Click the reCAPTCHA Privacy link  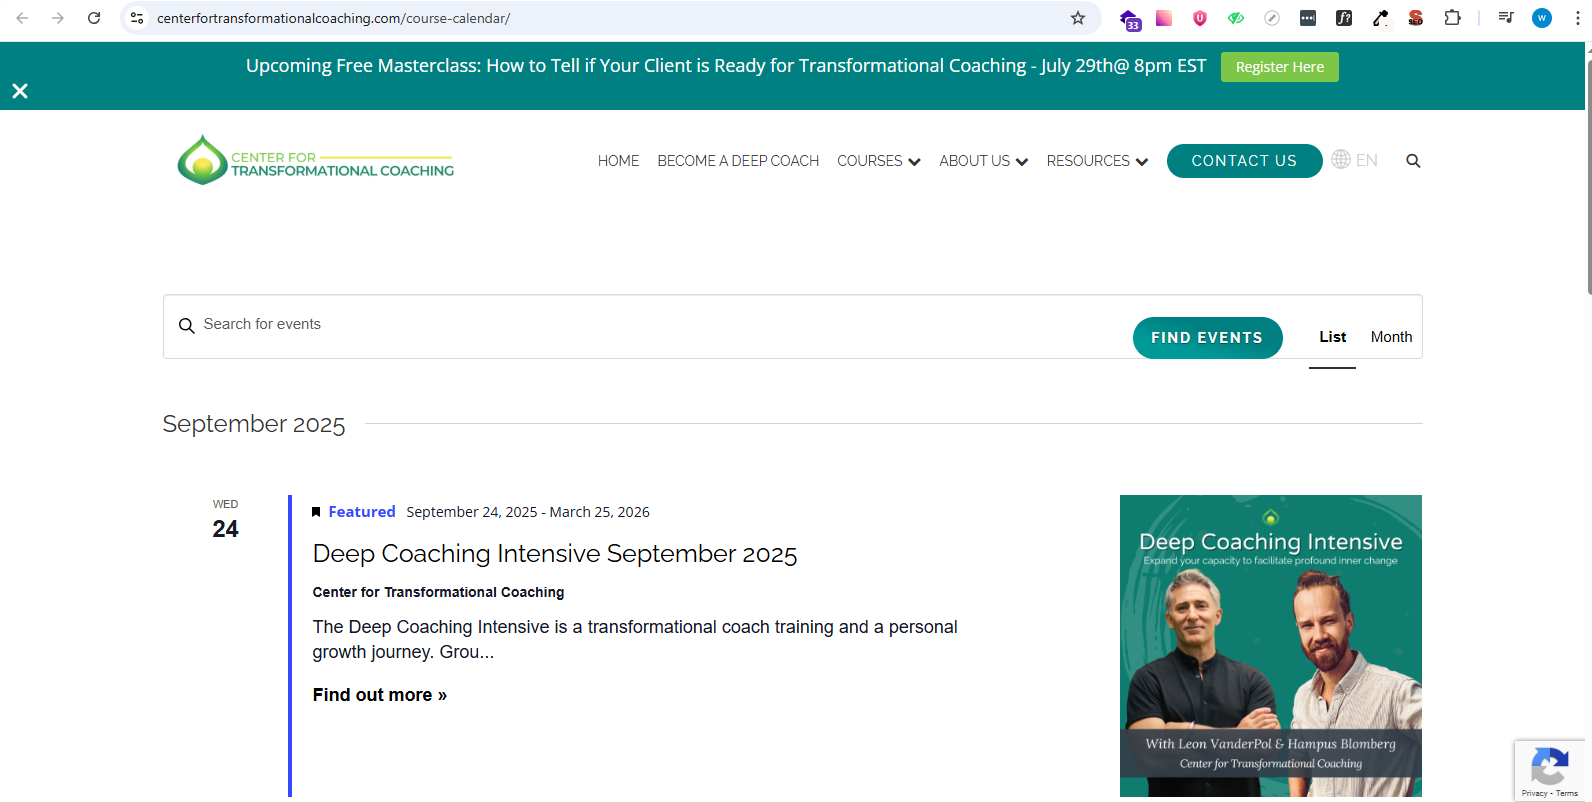1534,793
